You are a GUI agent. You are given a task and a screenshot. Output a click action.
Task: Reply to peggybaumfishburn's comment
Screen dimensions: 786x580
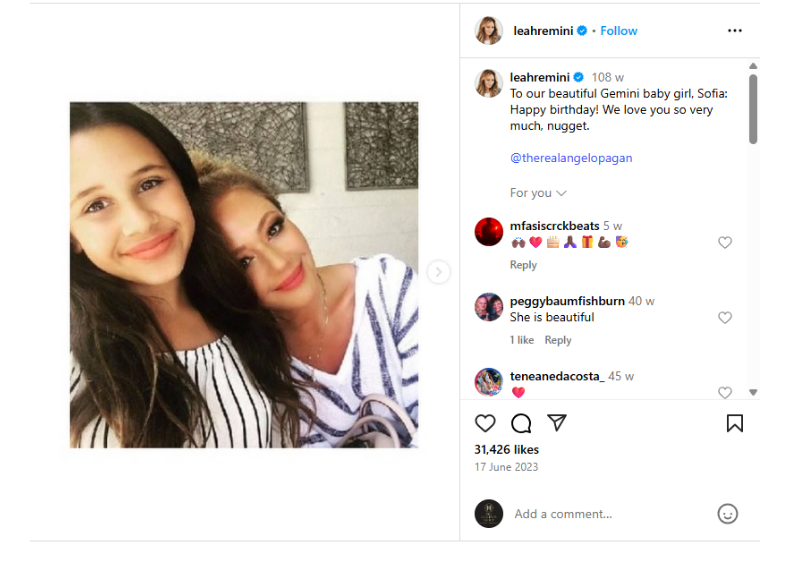pos(558,340)
